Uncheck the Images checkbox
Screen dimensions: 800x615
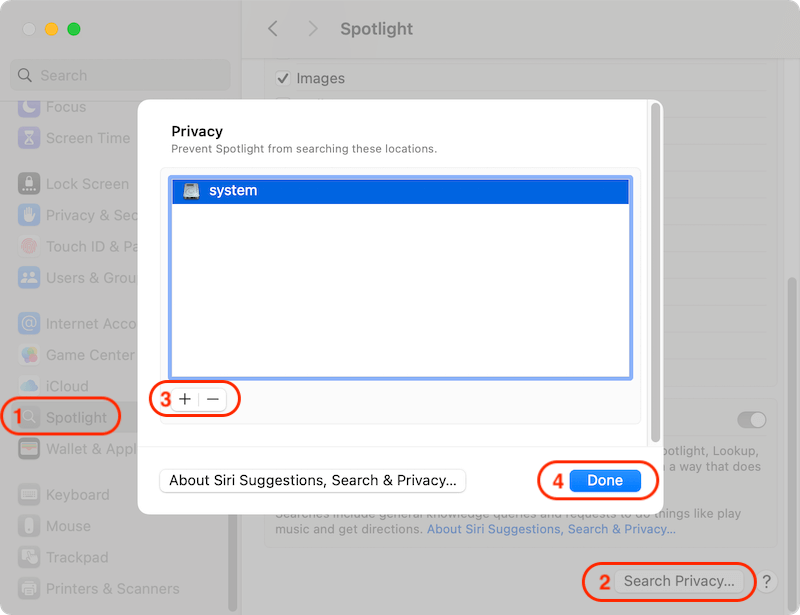click(283, 78)
